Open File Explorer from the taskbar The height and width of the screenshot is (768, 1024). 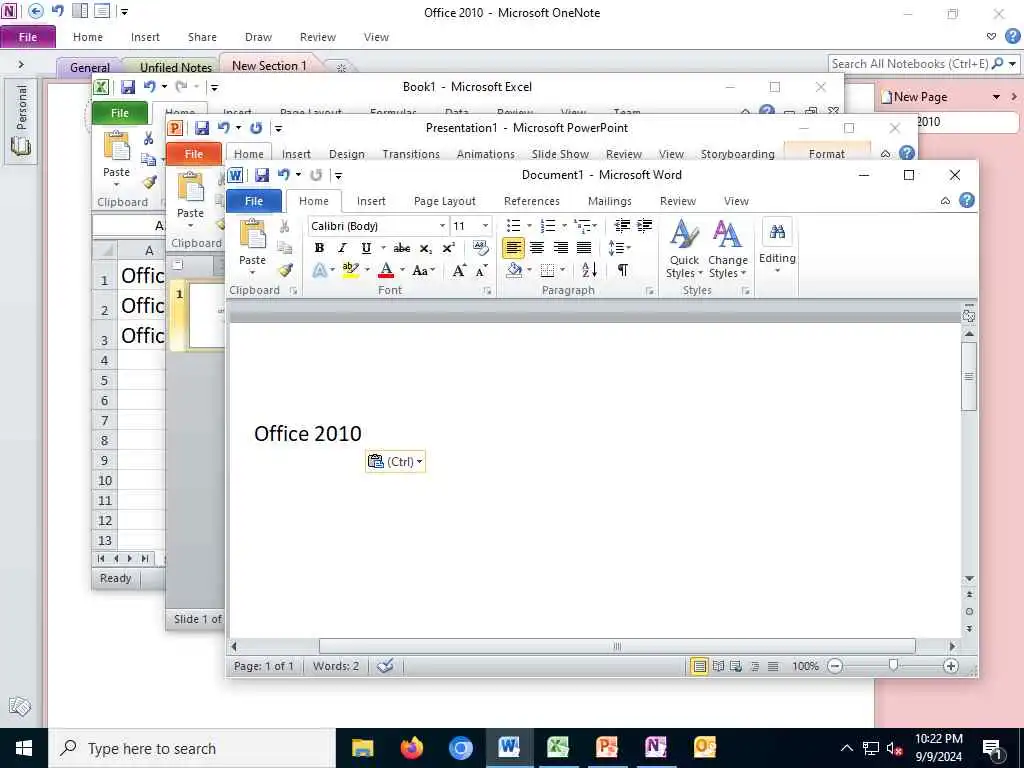pyautogui.click(x=362, y=747)
